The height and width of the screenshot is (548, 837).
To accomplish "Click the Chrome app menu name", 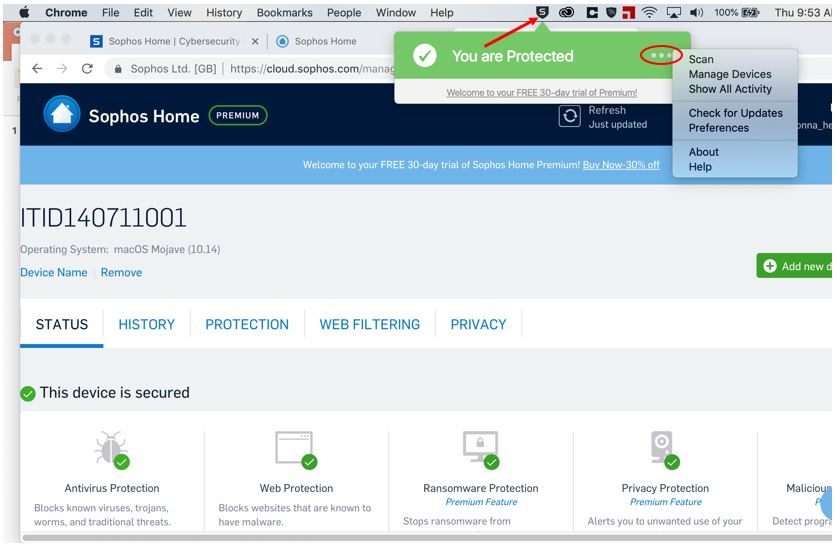I will [x=66, y=12].
